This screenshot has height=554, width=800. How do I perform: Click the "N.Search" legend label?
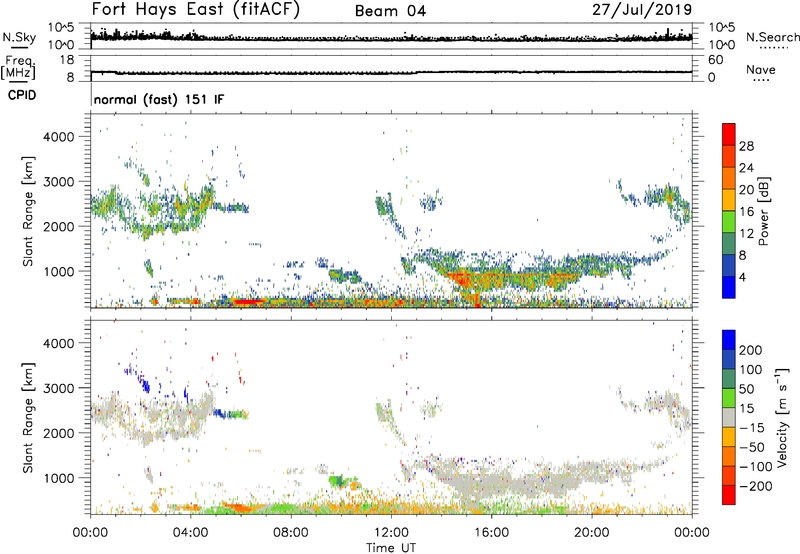pos(772,37)
